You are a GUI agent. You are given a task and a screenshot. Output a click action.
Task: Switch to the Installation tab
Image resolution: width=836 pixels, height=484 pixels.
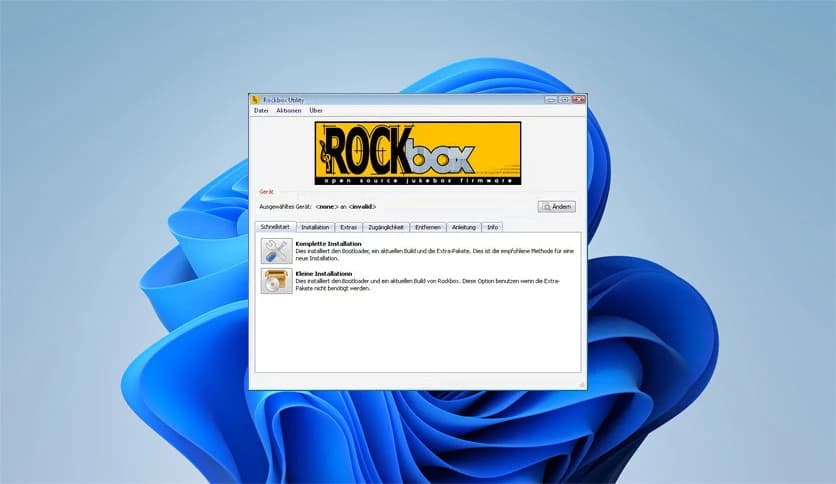pos(315,227)
